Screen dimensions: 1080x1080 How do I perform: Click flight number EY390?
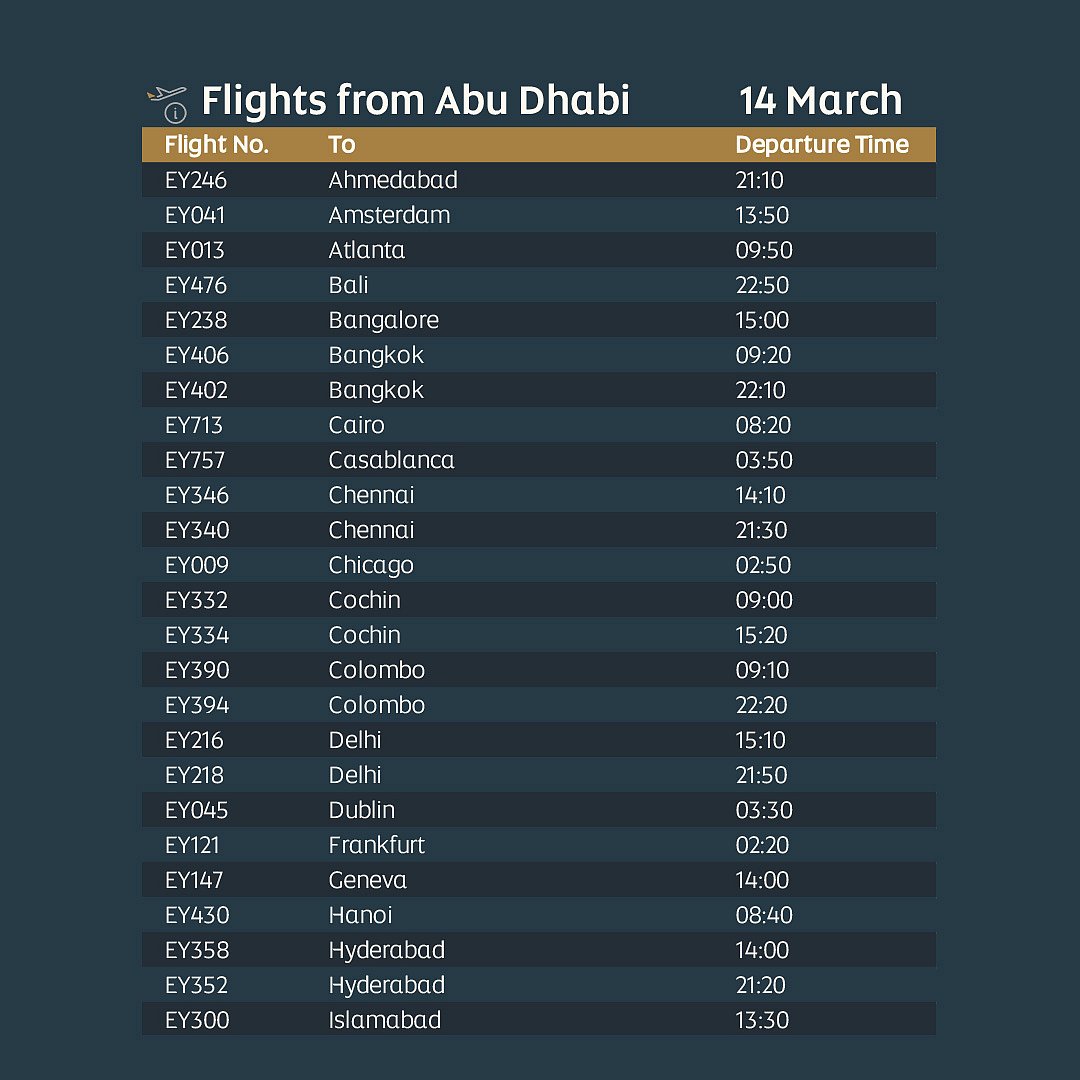[x=197, y=670]
